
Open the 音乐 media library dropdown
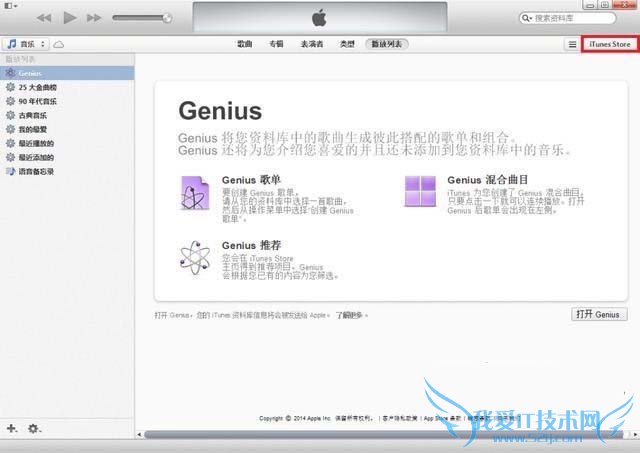pyautogui.click(x=26, y=44)
